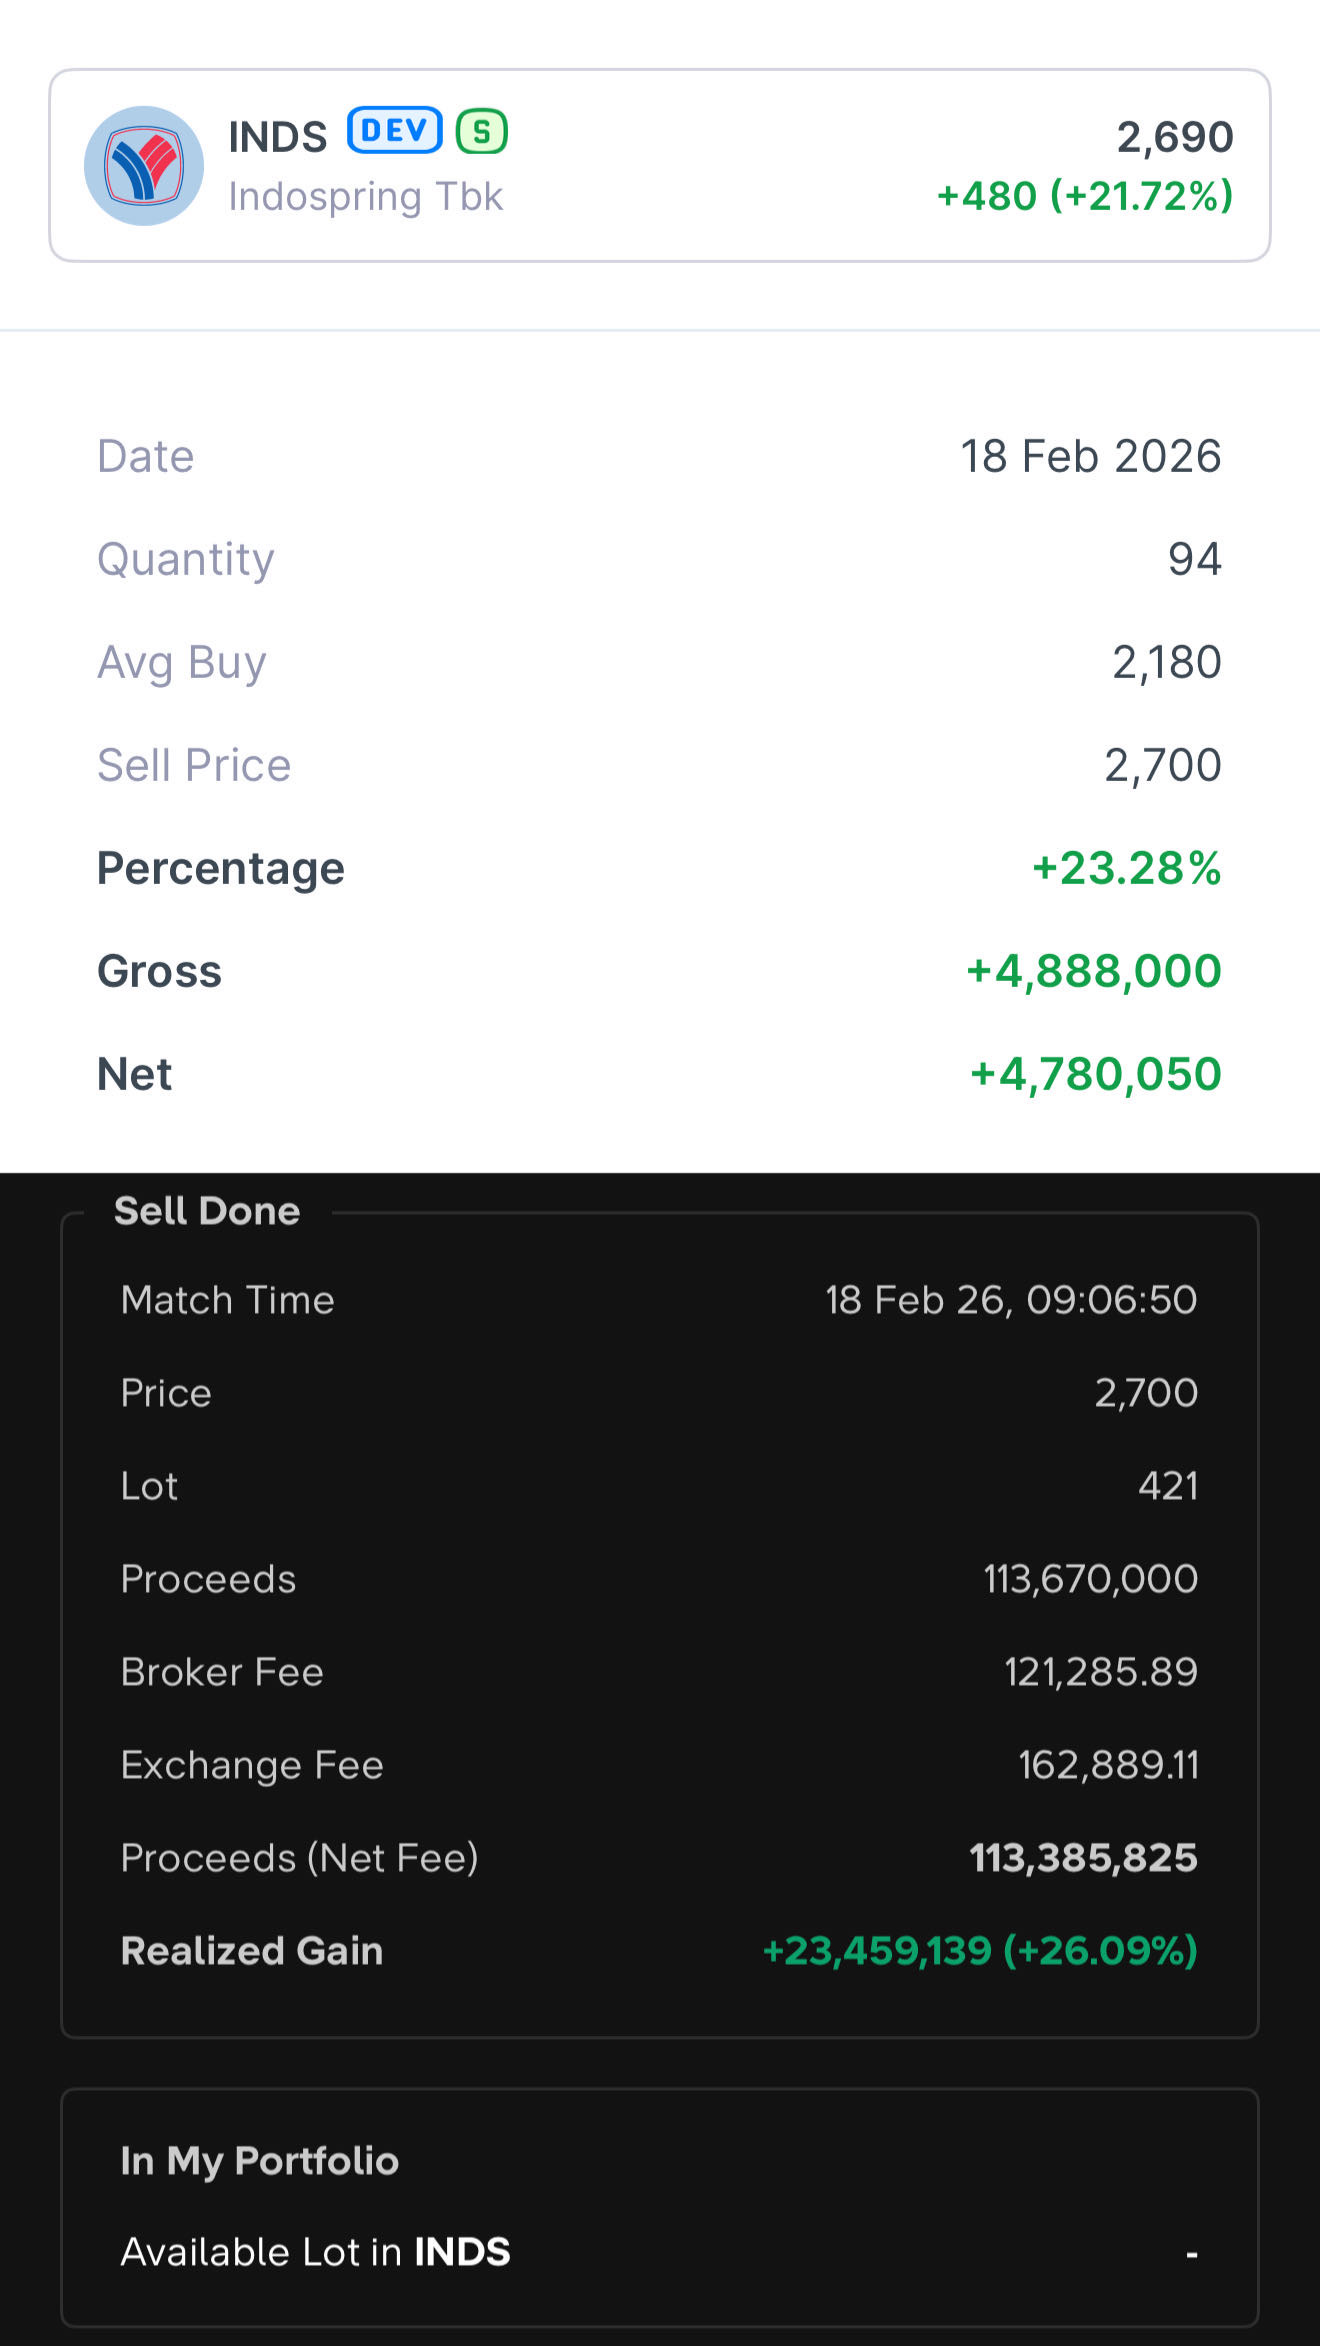
Task: Tap the Match Time timestamp
Action: click(x=1010, y=1300)
